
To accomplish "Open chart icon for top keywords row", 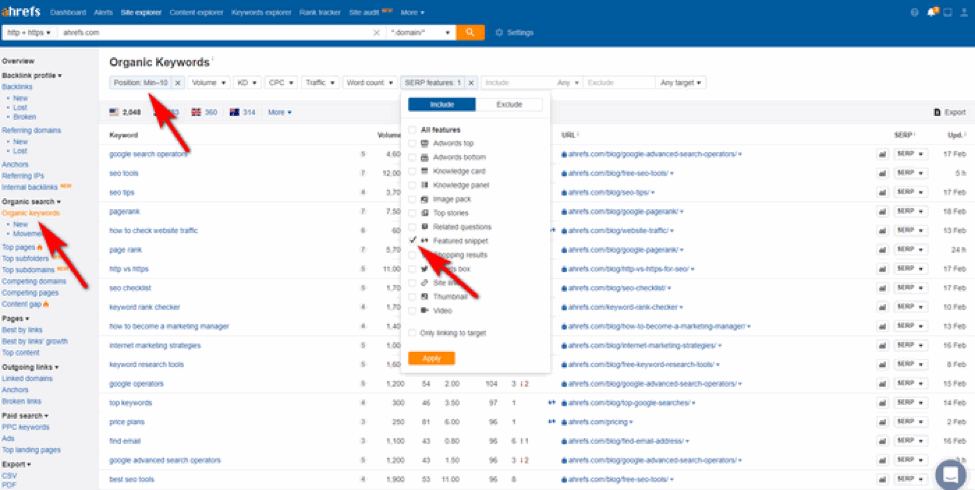I will point(882,403).
